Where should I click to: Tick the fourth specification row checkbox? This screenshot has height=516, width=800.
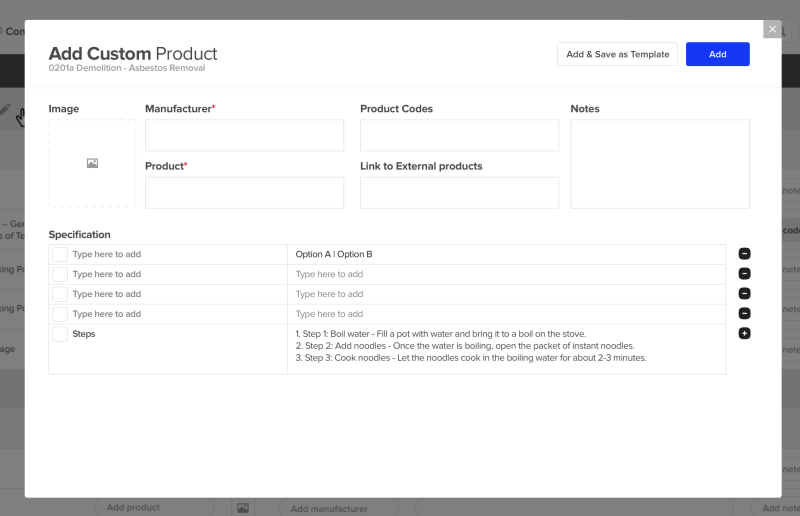pyautogui.click(x=60, y=314)
